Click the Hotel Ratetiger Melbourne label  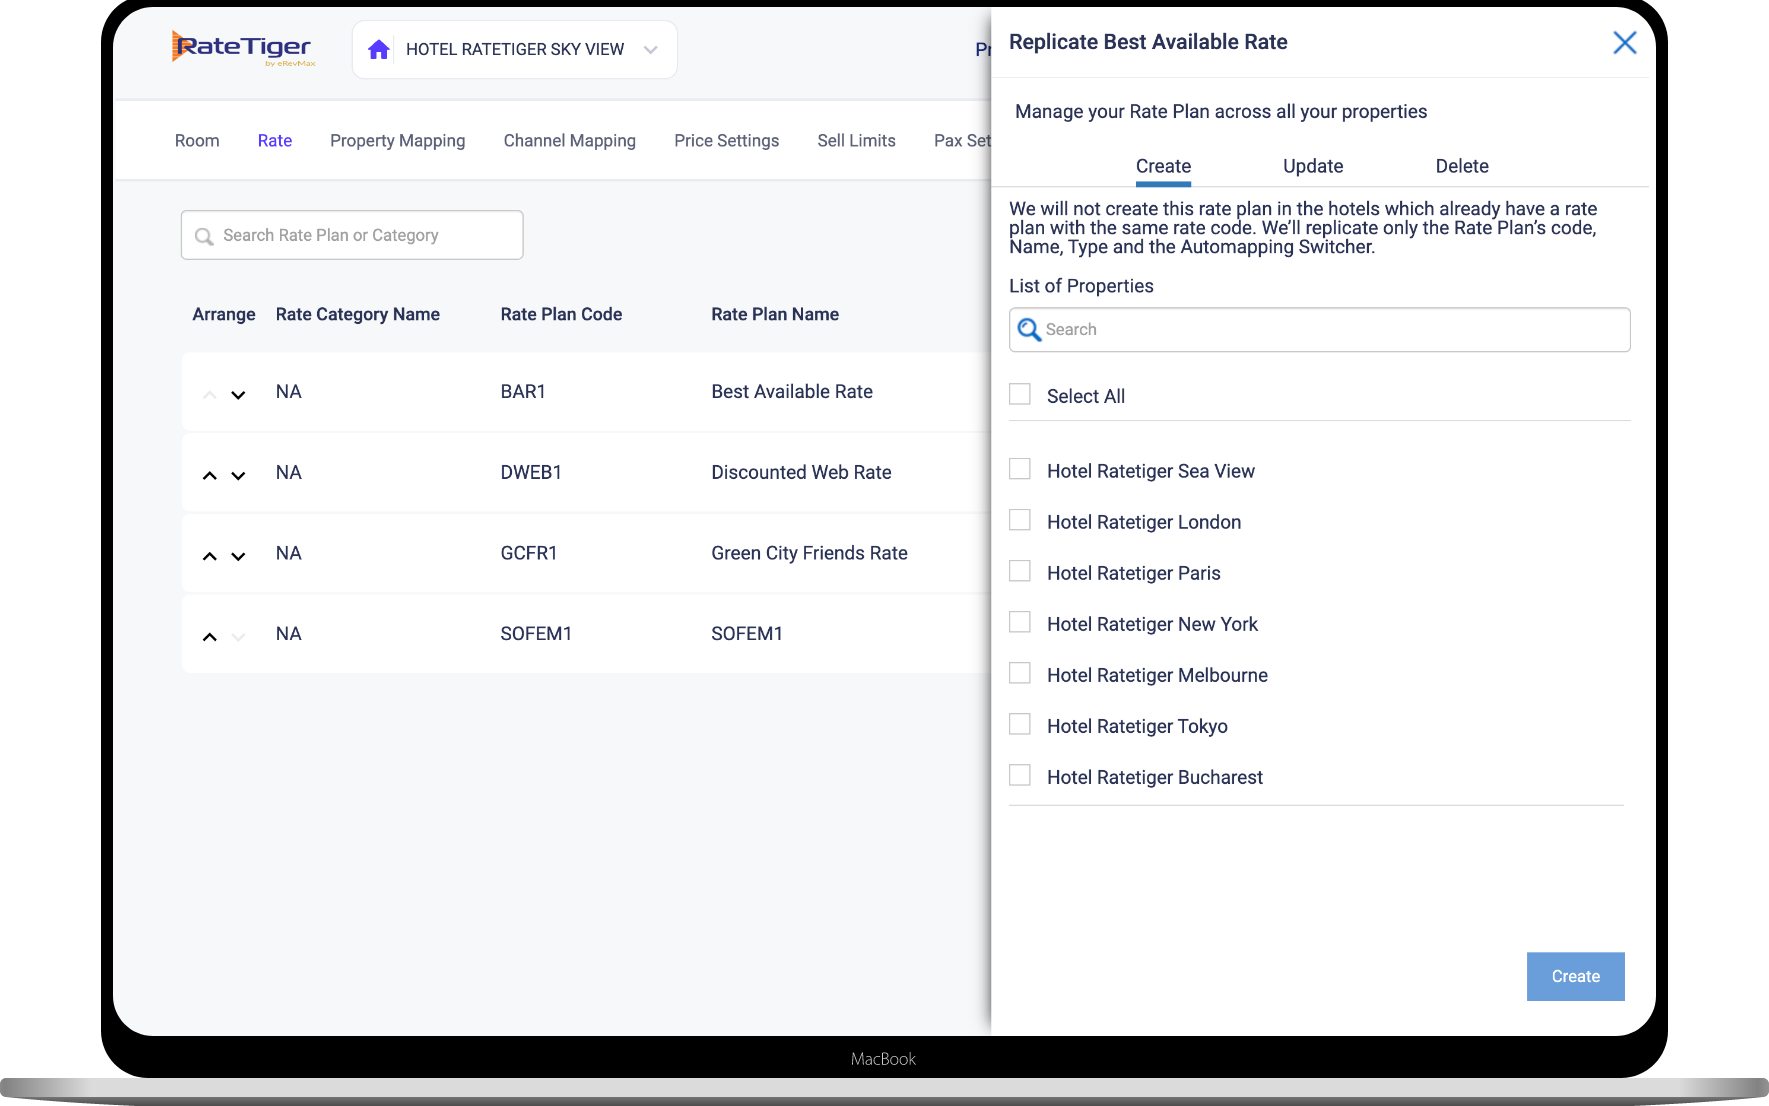pyautogui.click(x=1157, y=676)
